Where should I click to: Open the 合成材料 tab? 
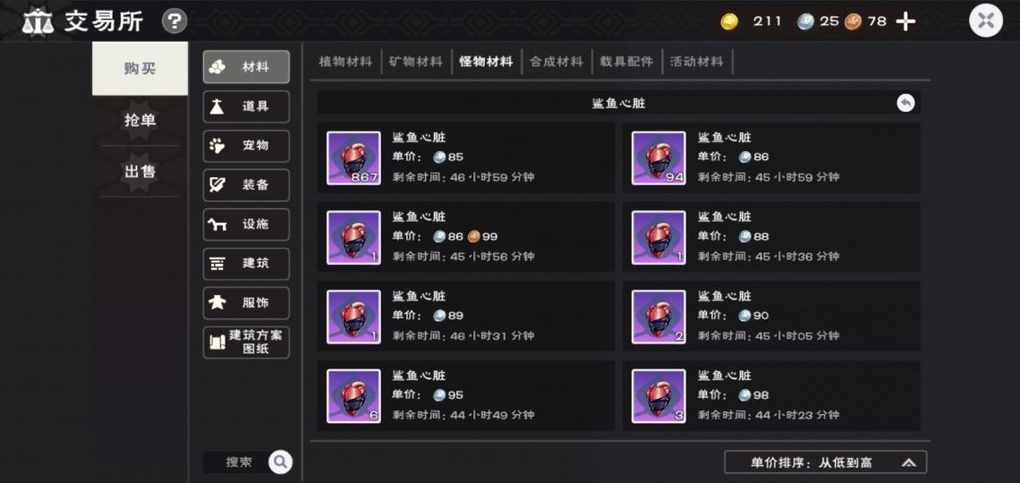coord(556,62)
